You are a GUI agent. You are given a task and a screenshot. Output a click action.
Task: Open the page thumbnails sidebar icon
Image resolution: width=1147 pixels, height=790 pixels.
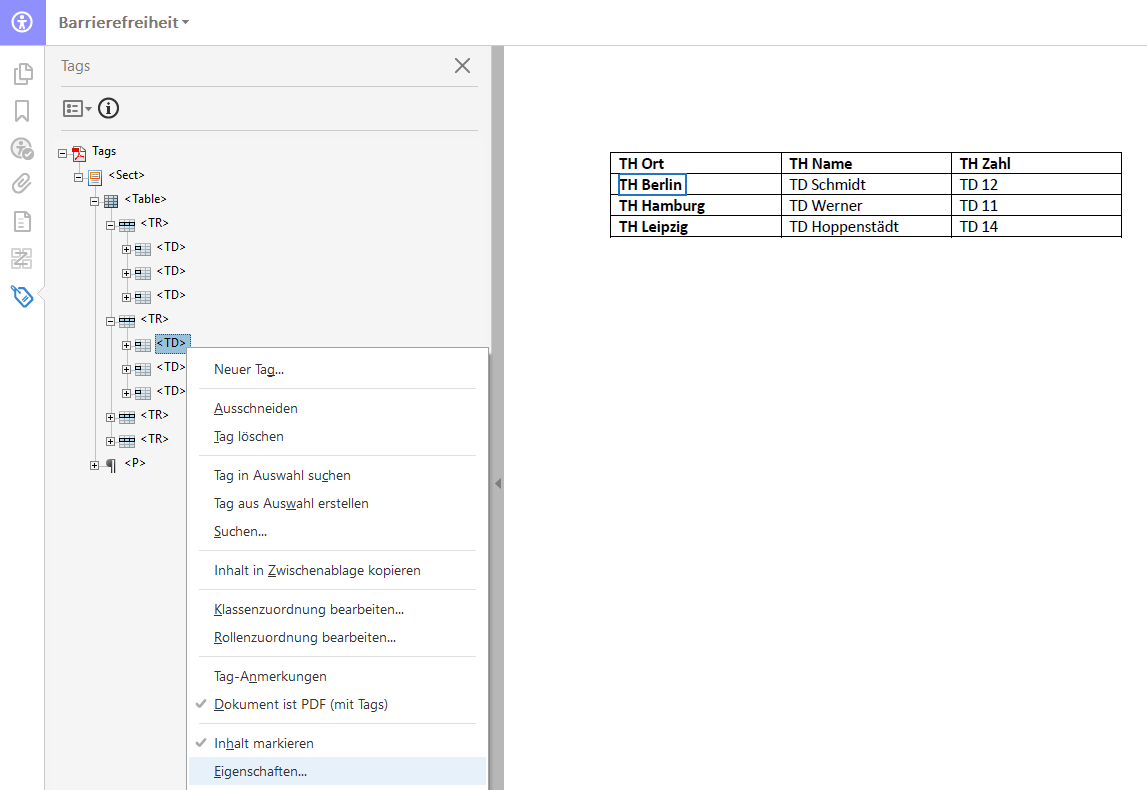22,74
